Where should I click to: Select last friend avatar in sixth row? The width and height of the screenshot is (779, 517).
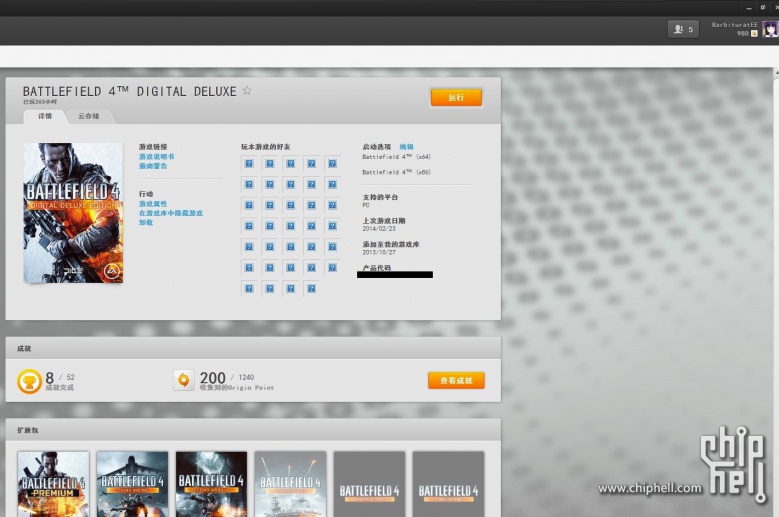pos(332,268)
